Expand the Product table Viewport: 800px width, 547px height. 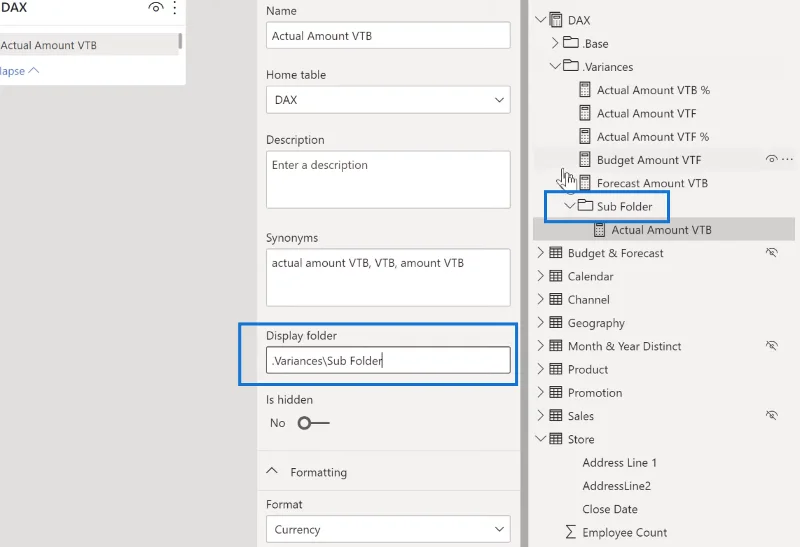tap(540, 369)
